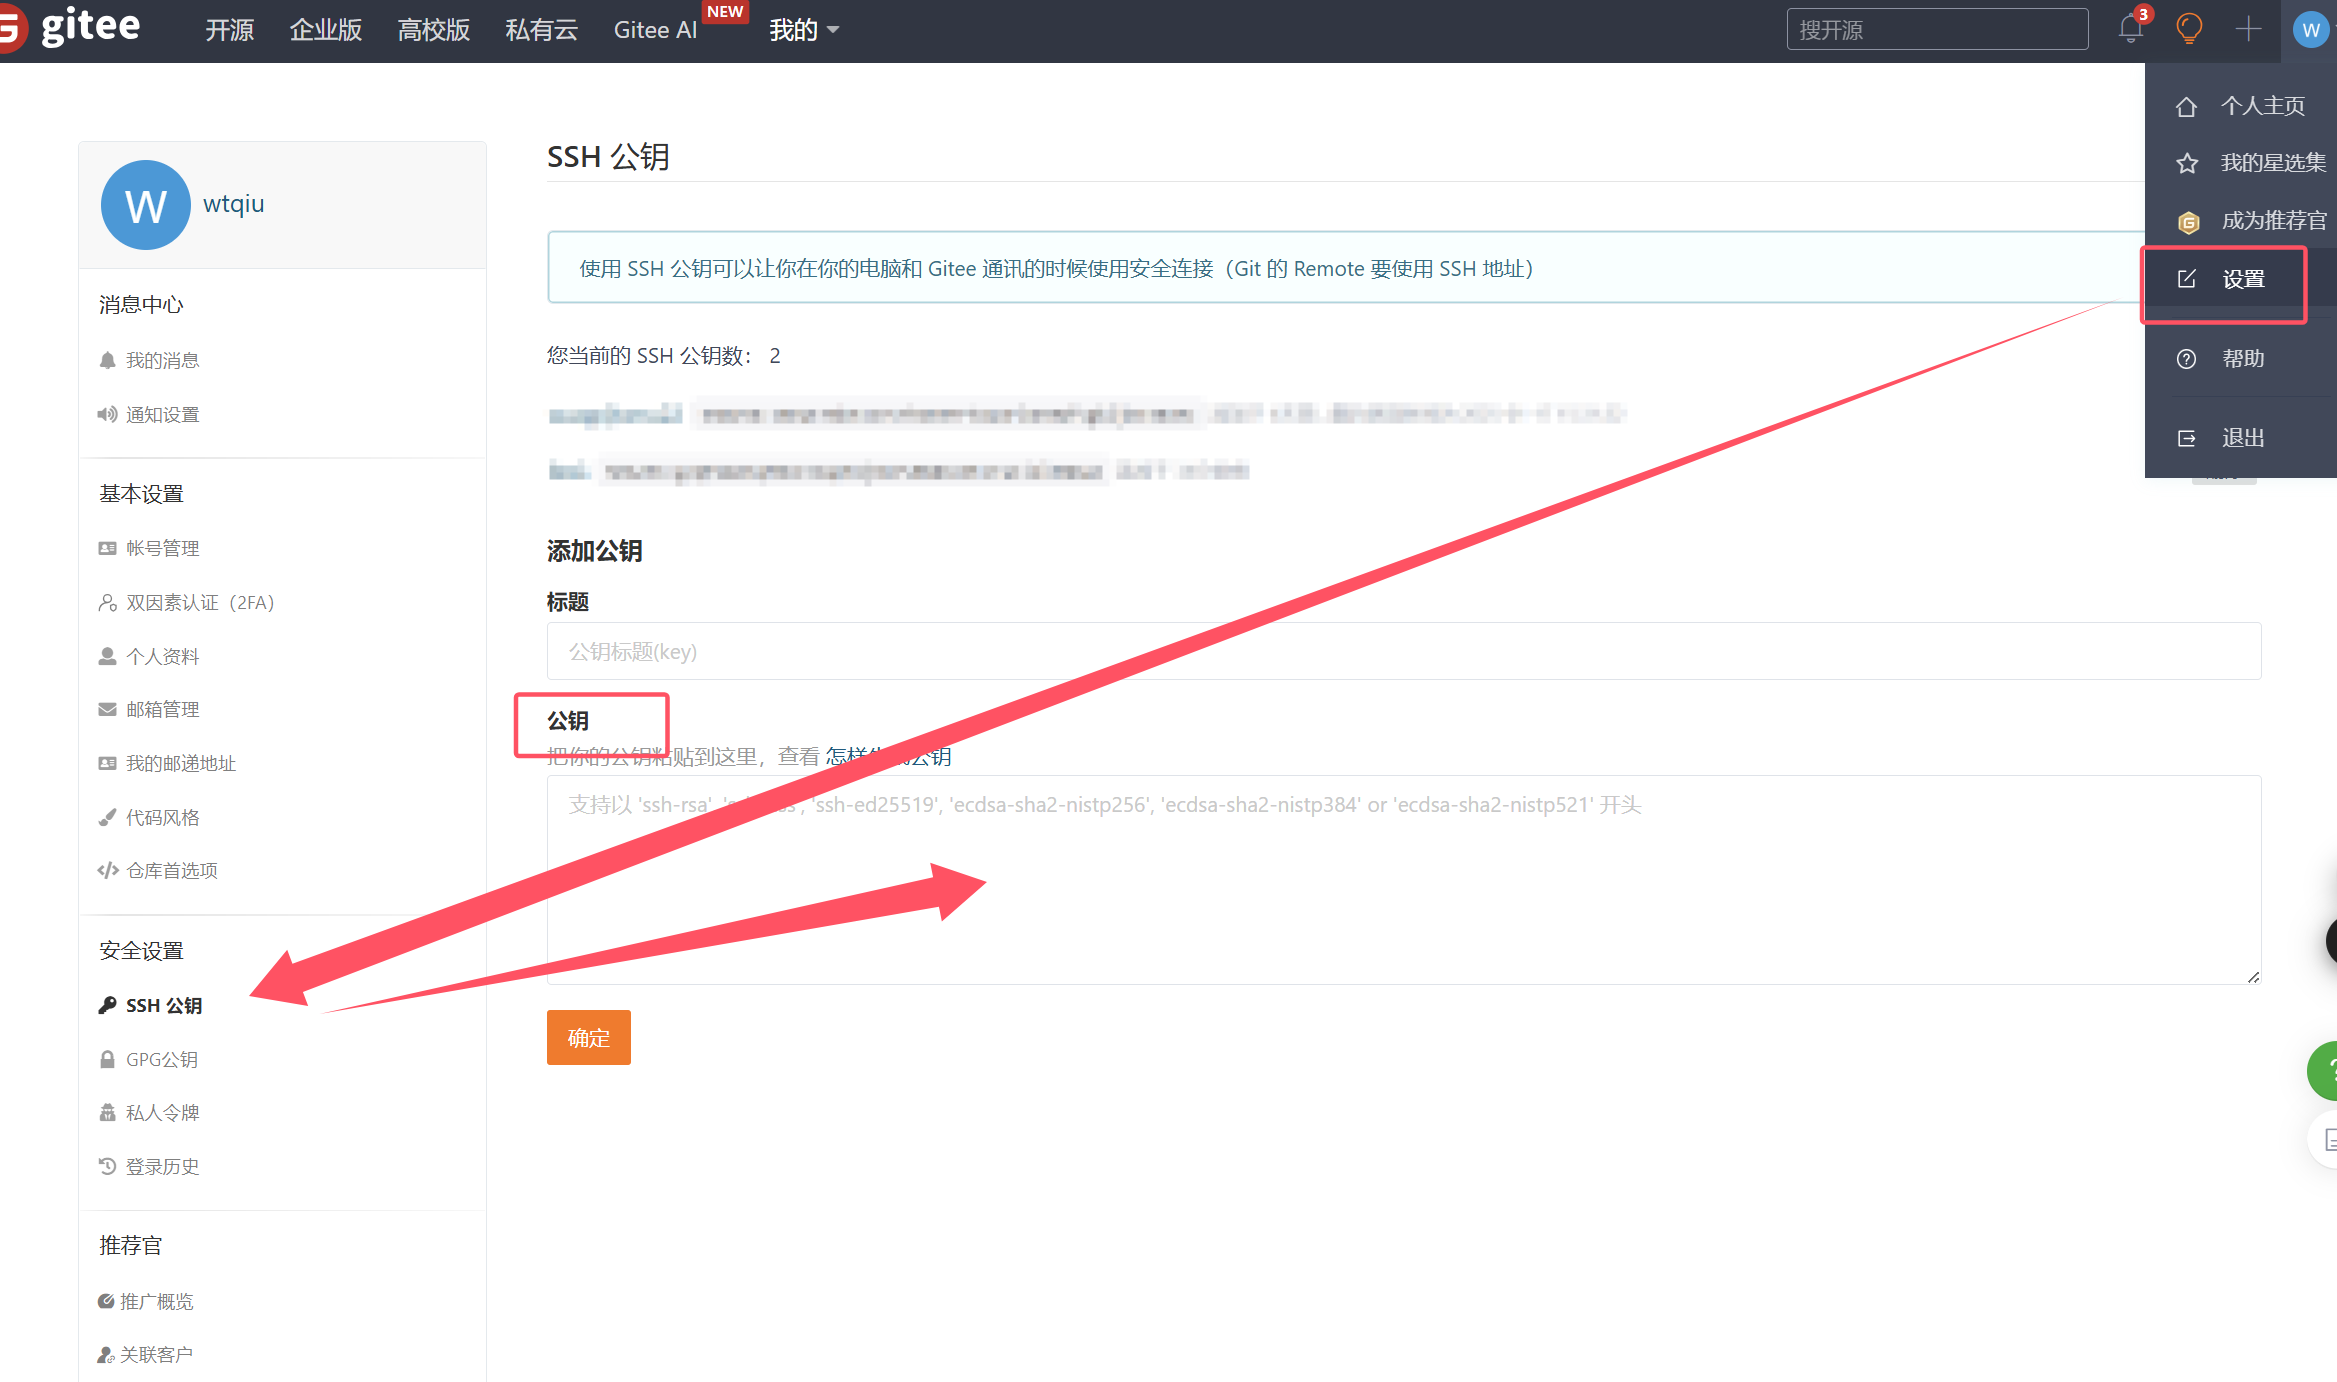The image size is (2337, 1382).
Task: Click the user-shield icon beside 双因素认证
Action: point(108,603)
